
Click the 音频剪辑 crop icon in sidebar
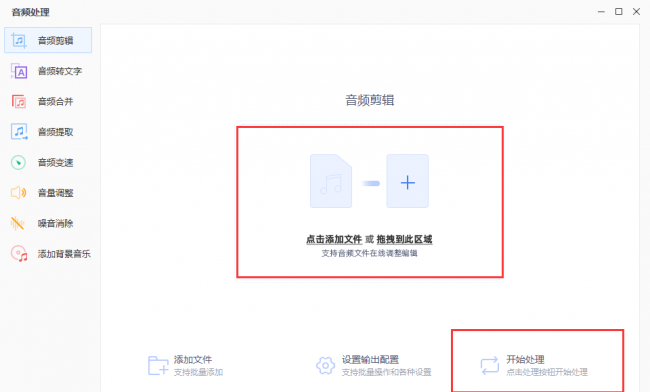[x=19, y=41]
